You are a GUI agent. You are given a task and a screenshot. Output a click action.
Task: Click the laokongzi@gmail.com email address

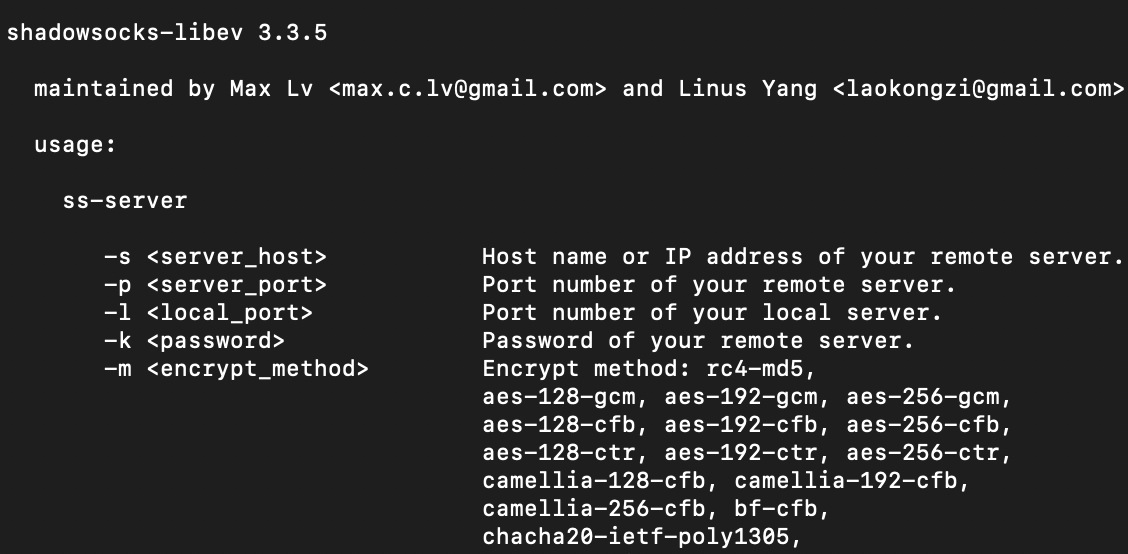(978, 89)
